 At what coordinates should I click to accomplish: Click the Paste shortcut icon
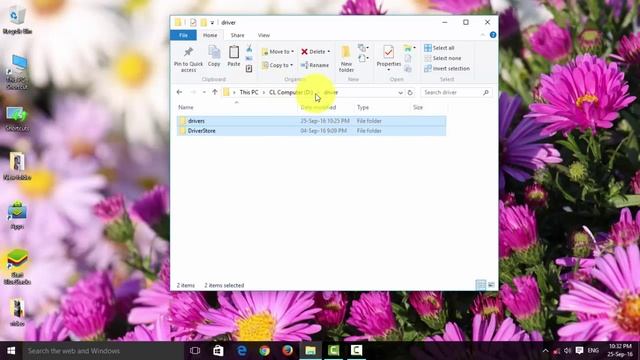pyautogui.click(x=249, y=69)
